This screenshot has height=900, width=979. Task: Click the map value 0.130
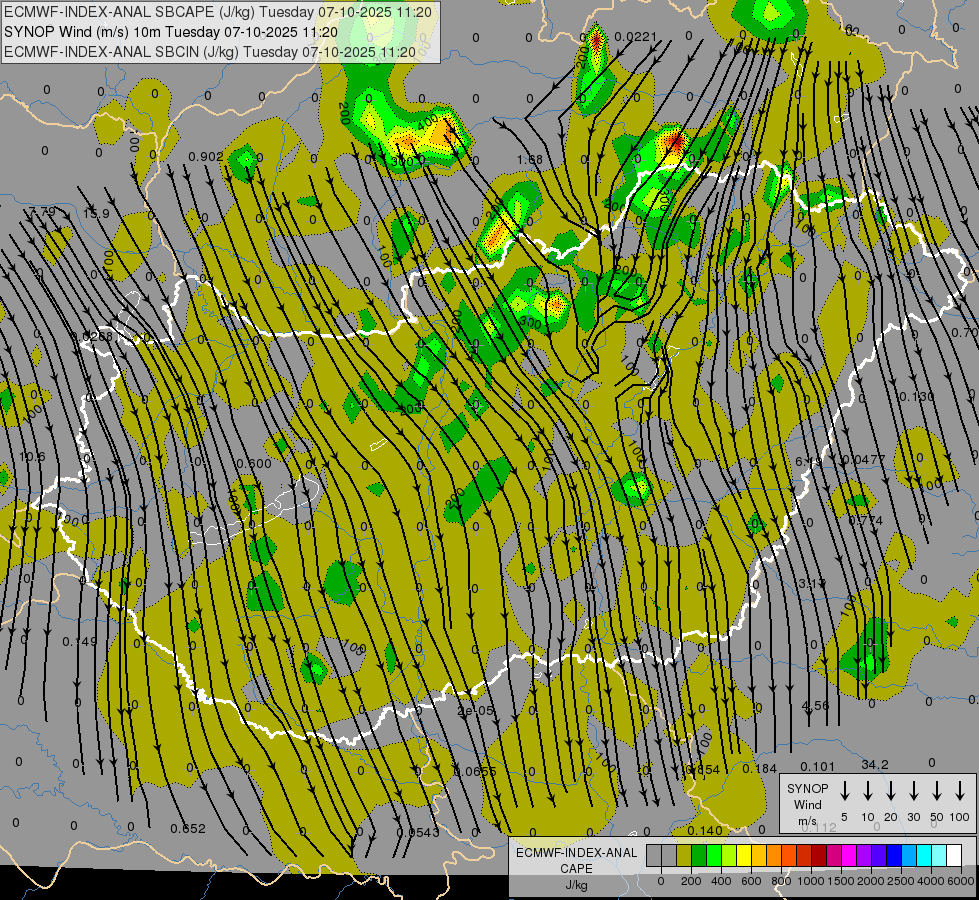[917, 397]
